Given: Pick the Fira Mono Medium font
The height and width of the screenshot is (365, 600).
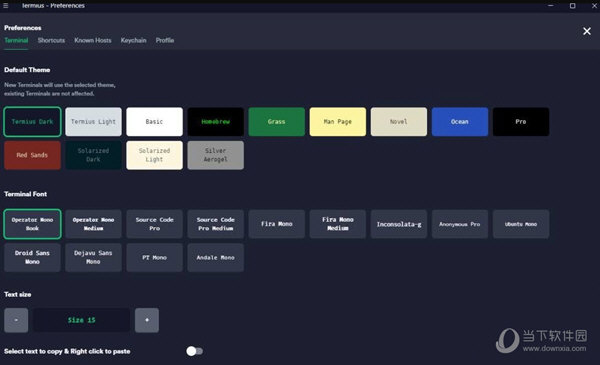Looking at the screenshot, I should click(338, 224).
